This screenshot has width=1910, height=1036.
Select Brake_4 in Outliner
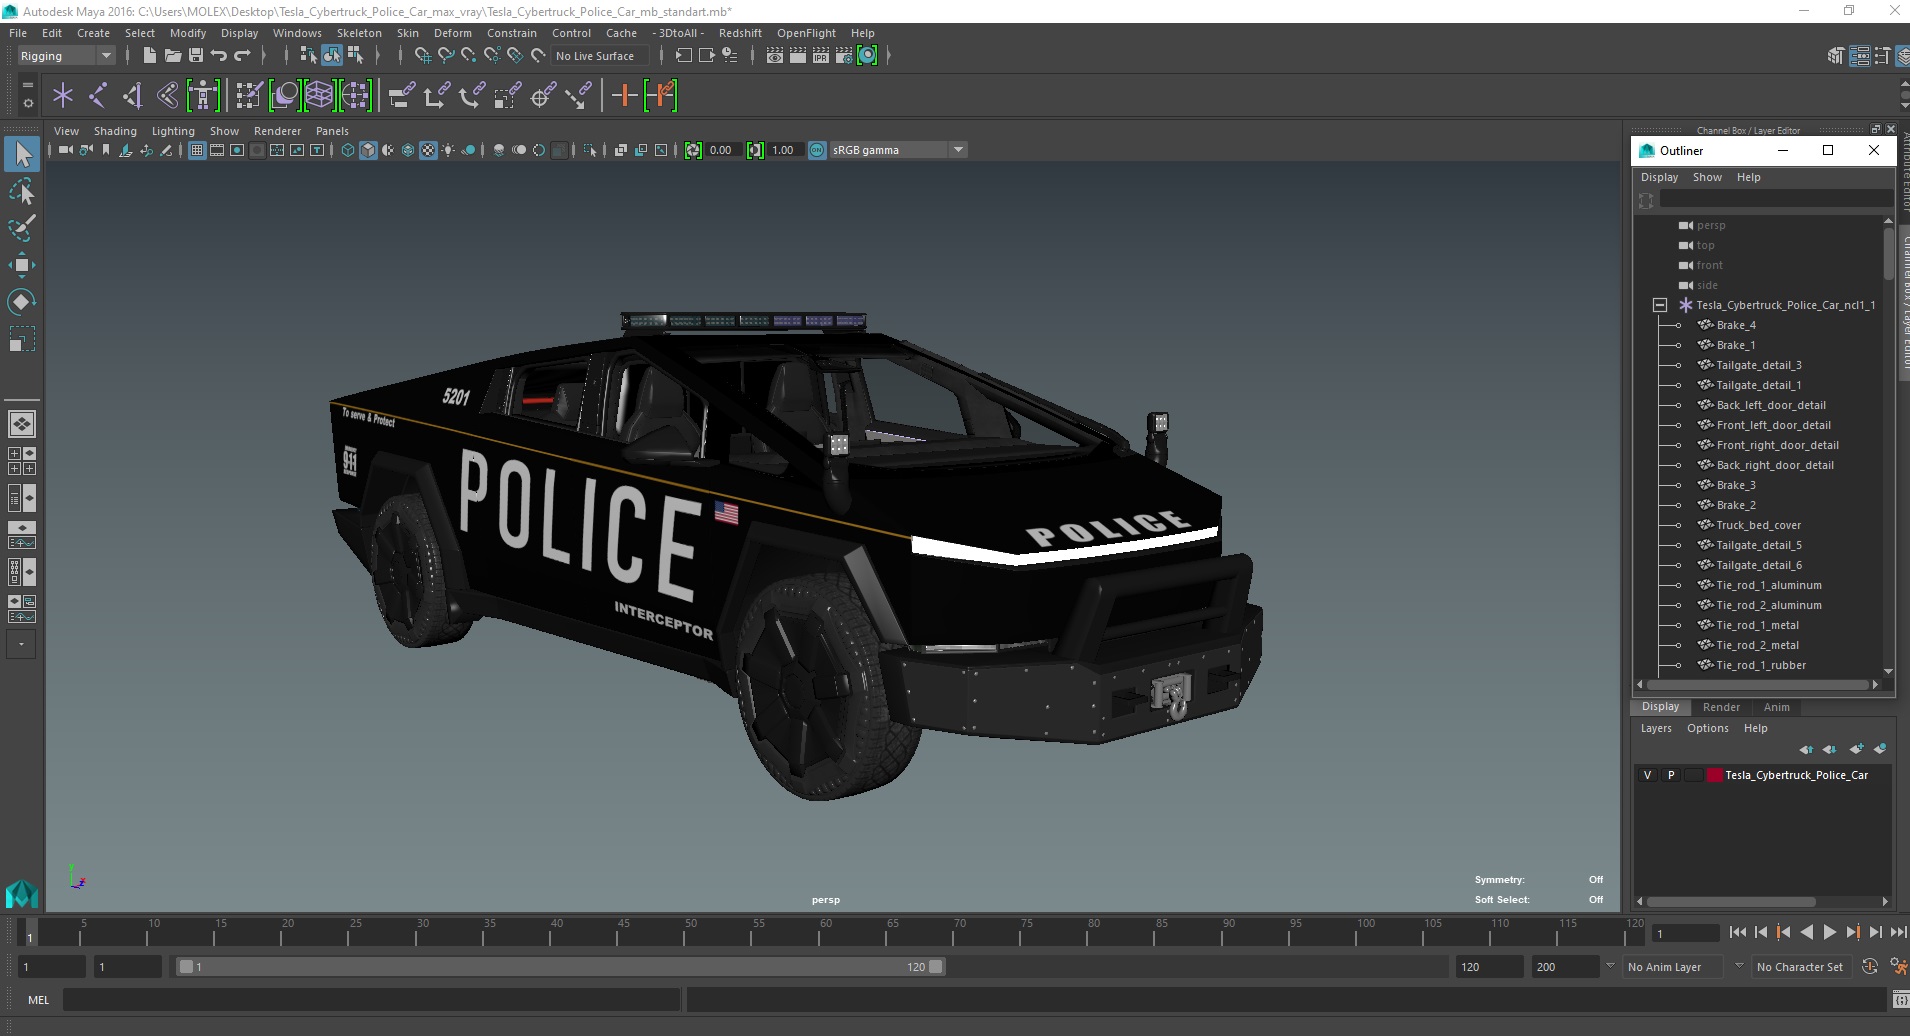click(1735, 325)
